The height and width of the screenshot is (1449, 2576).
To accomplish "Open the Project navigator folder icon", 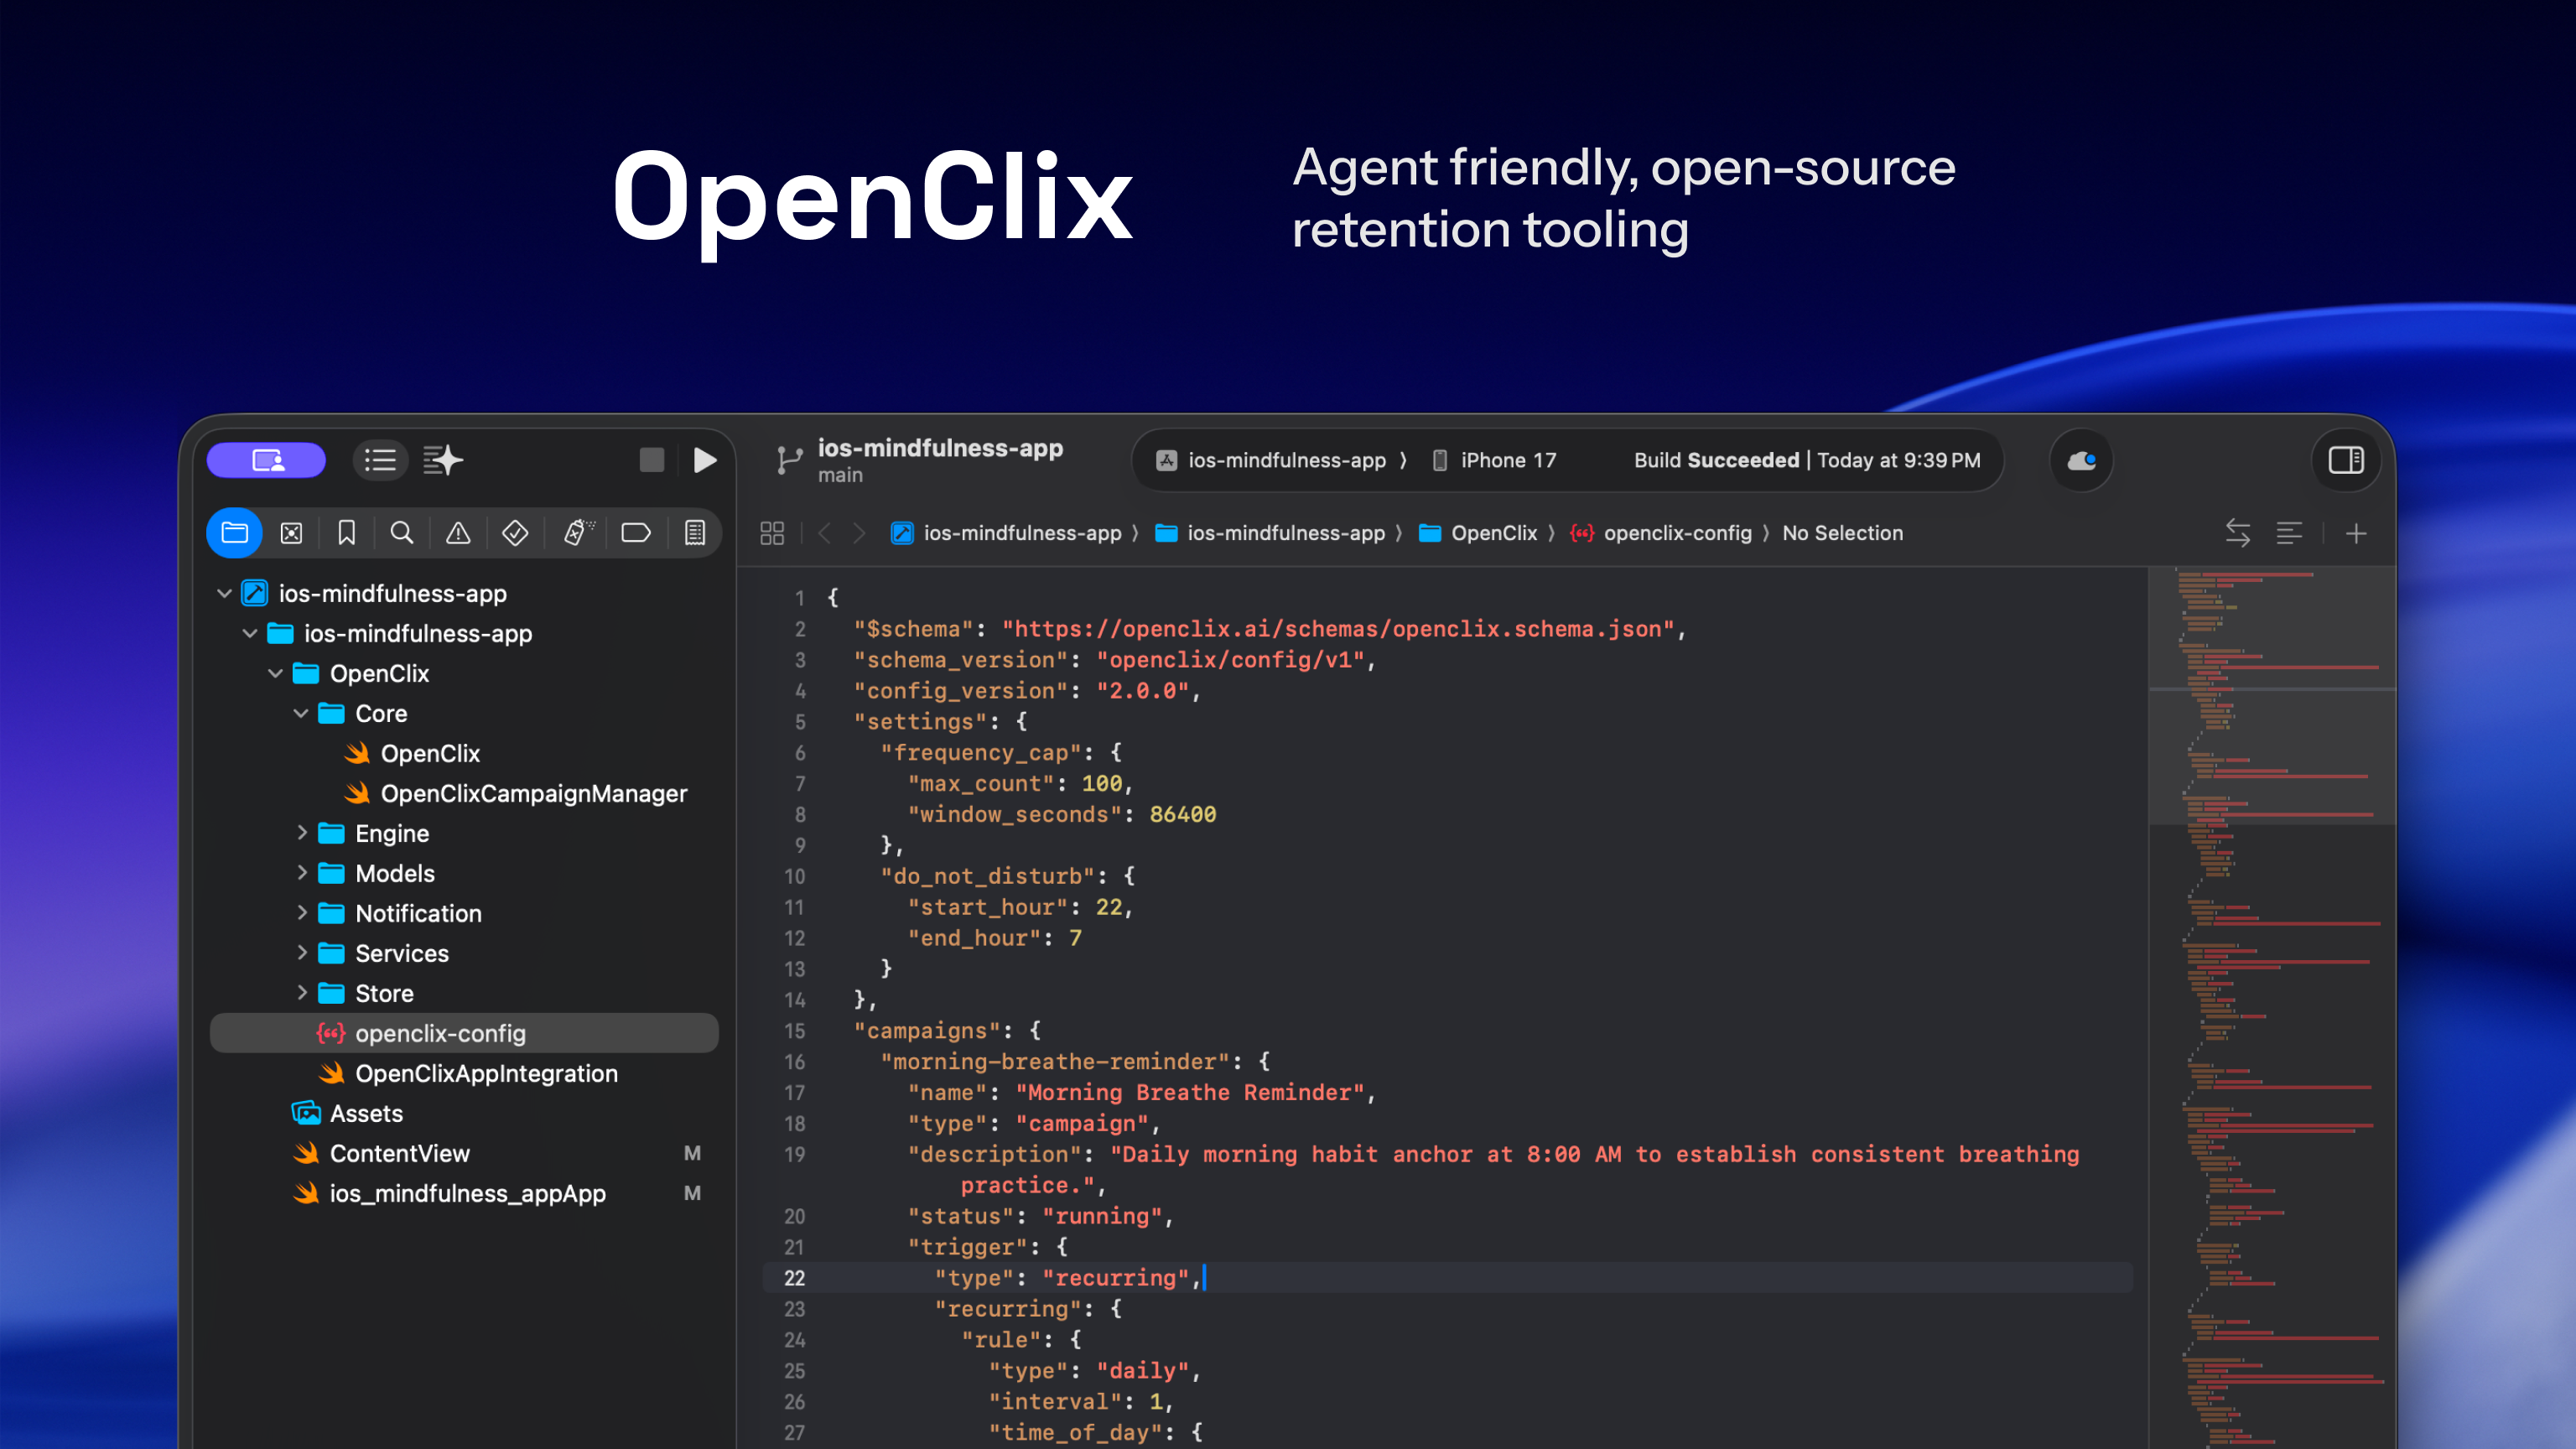I will tap(234, 532).
